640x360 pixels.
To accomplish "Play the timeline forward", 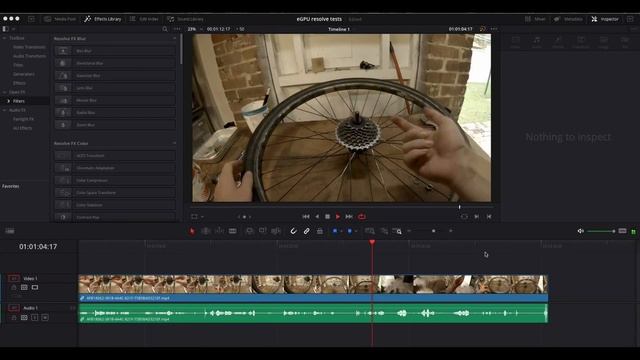I will 338,217.
